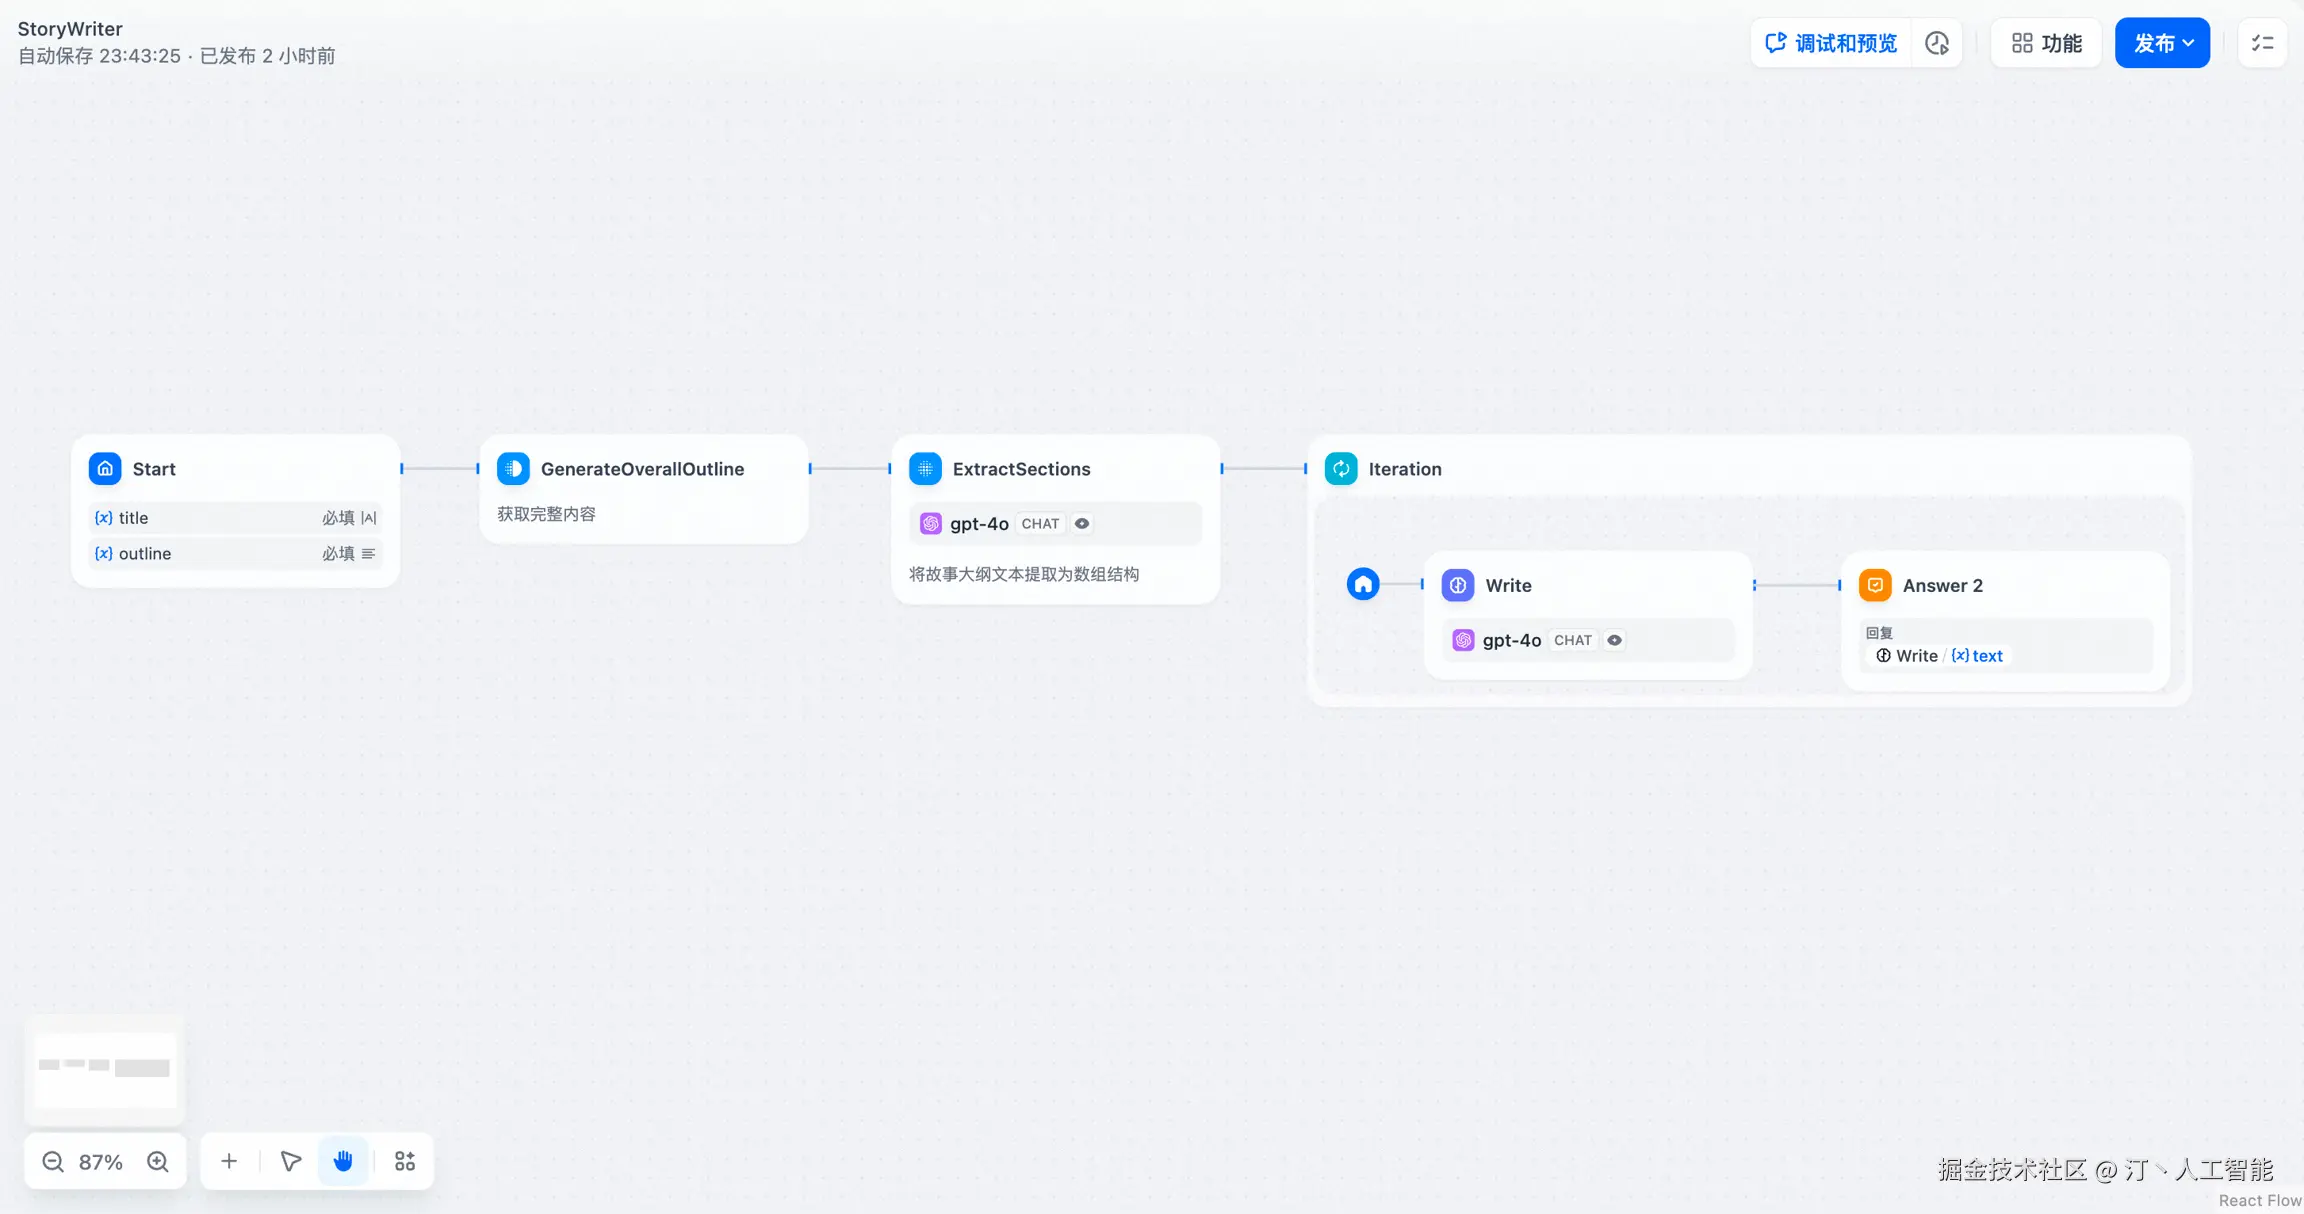
Task: Open the checklist icon at top right
Action: [x=2262, y=43]
